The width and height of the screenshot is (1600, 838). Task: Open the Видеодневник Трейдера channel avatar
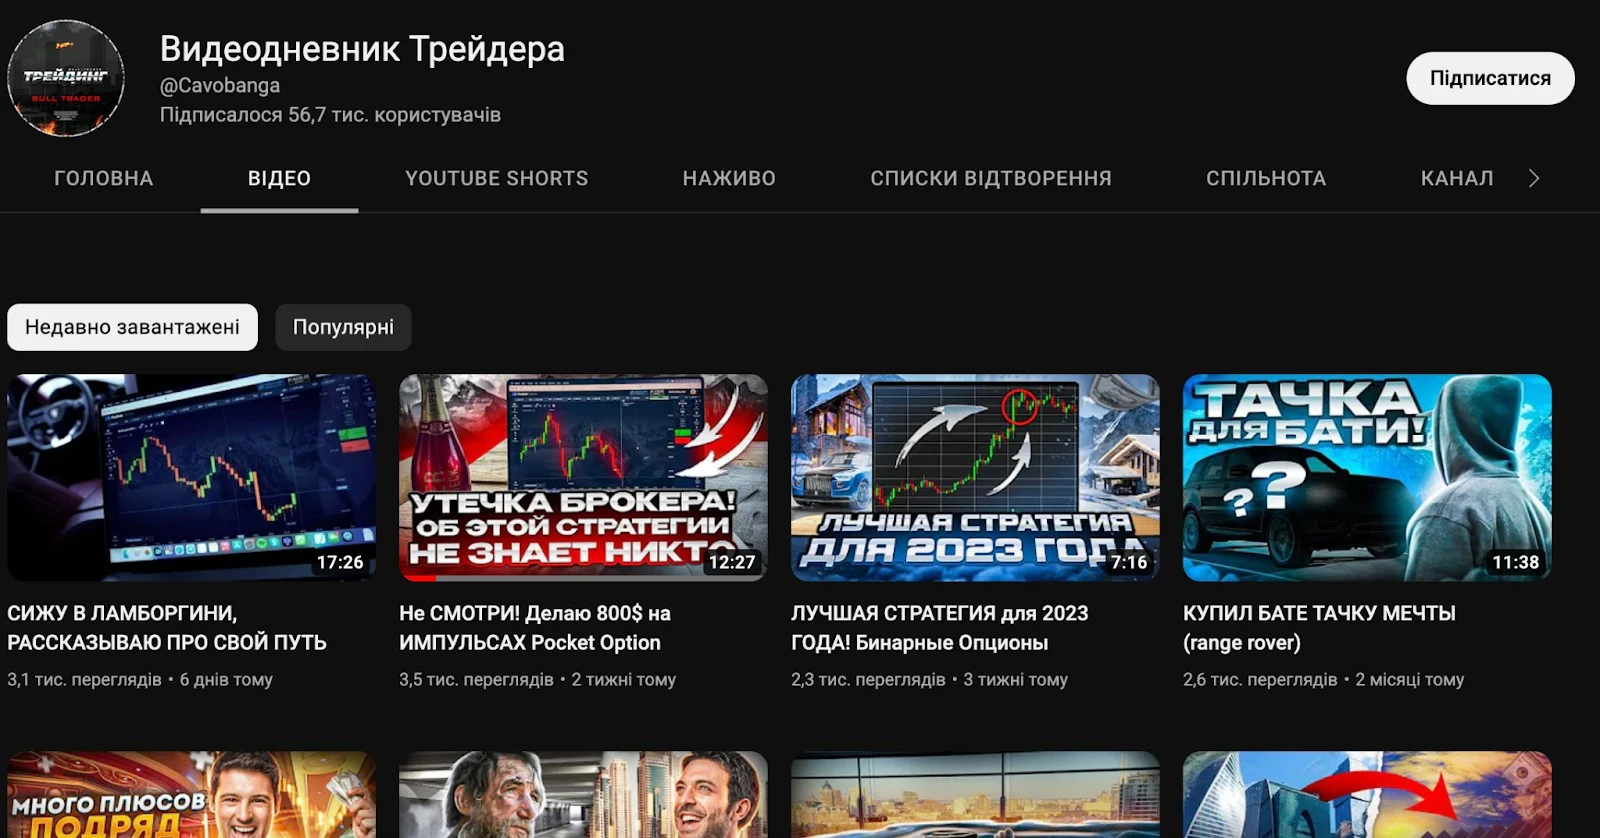point(66,78)
